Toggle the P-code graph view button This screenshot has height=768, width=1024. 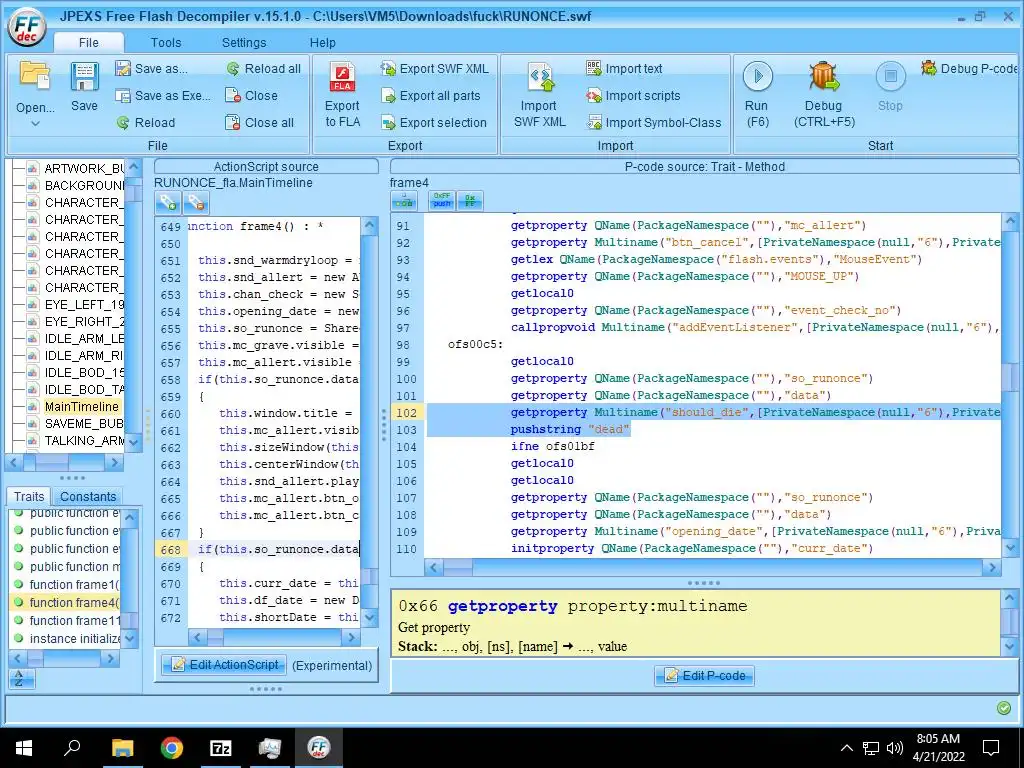[x=404, y=201]
